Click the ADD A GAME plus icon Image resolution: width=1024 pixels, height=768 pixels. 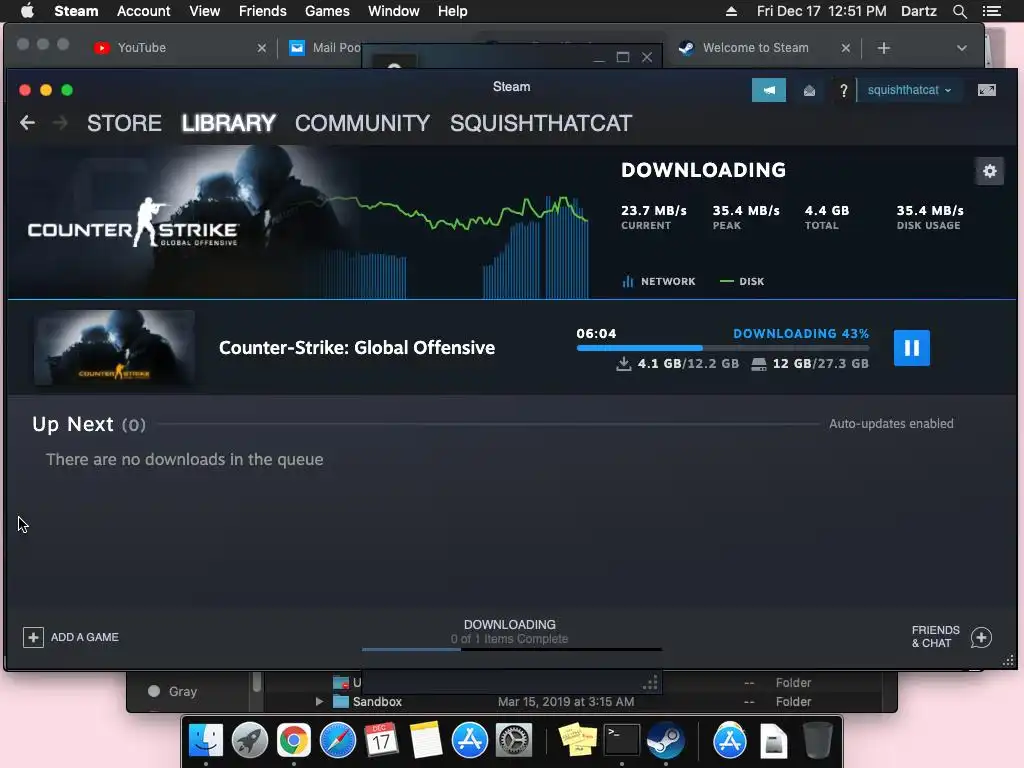33,637
